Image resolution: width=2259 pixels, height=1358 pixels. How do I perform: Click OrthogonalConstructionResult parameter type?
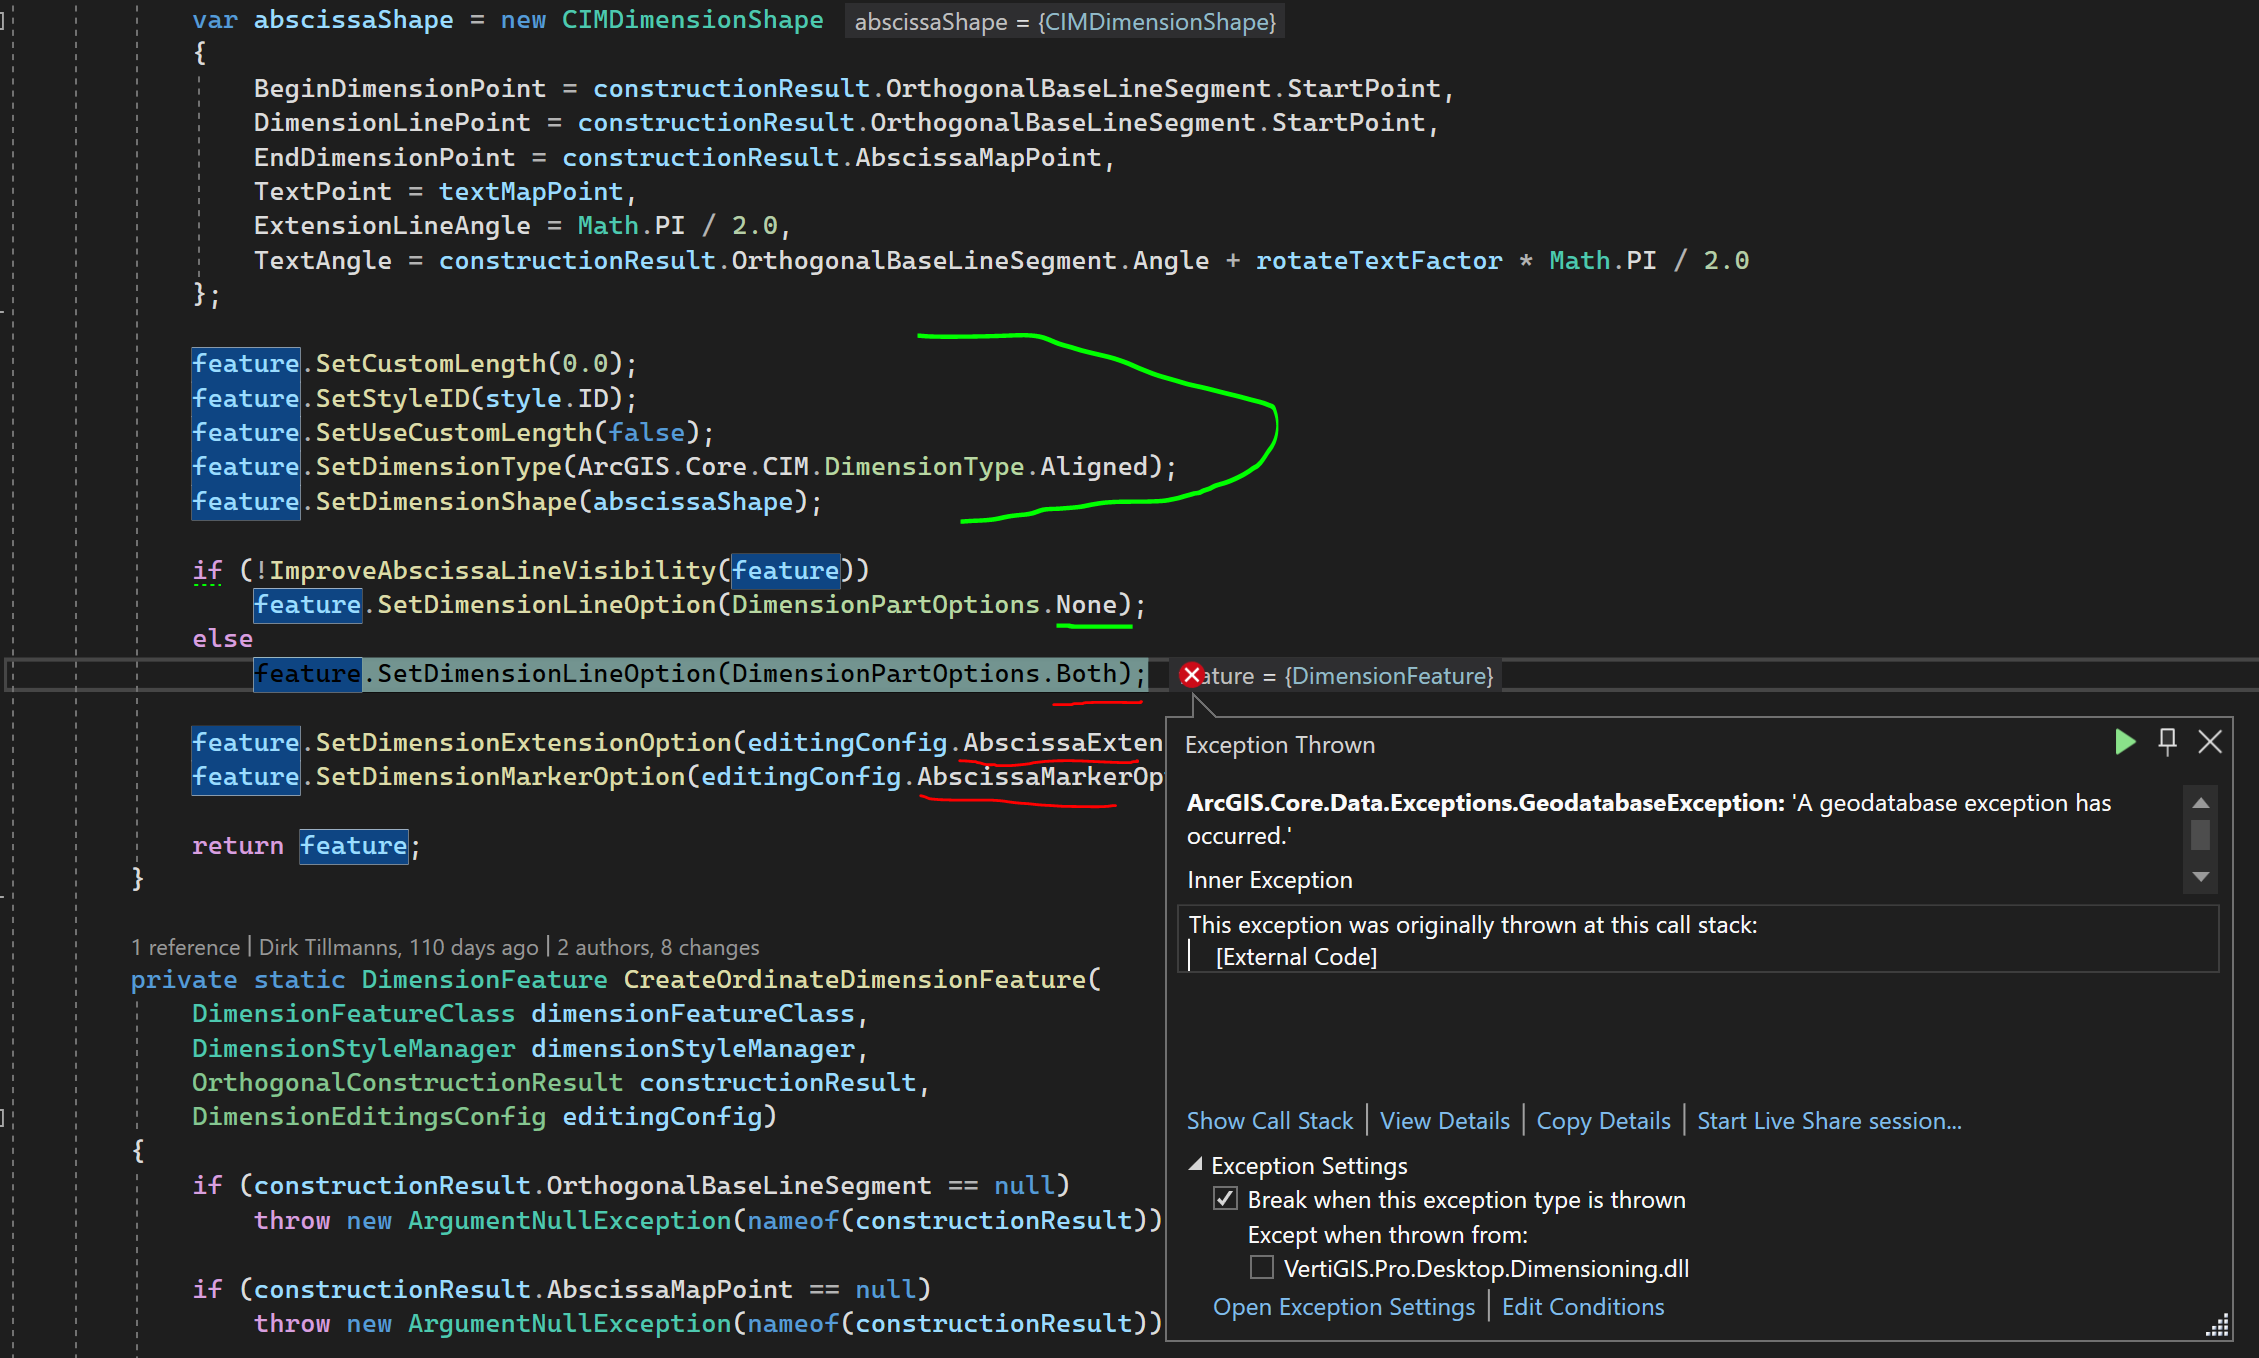click(x=407, y=1083)
